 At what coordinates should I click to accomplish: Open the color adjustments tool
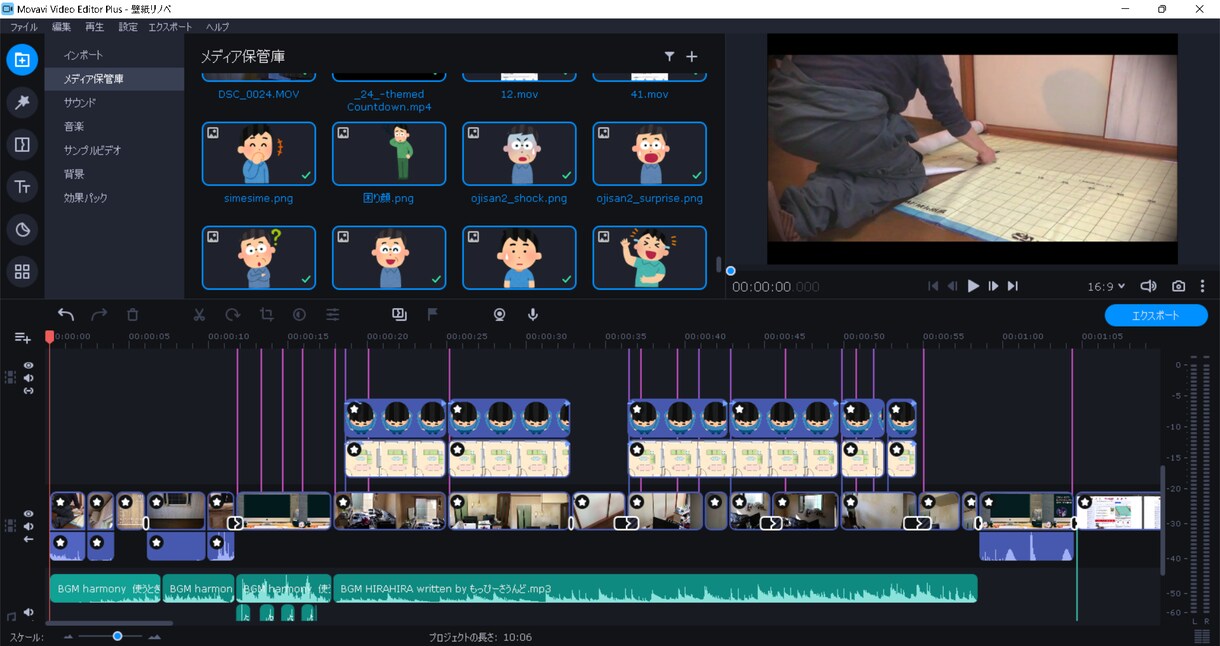[x=299, y=314]
